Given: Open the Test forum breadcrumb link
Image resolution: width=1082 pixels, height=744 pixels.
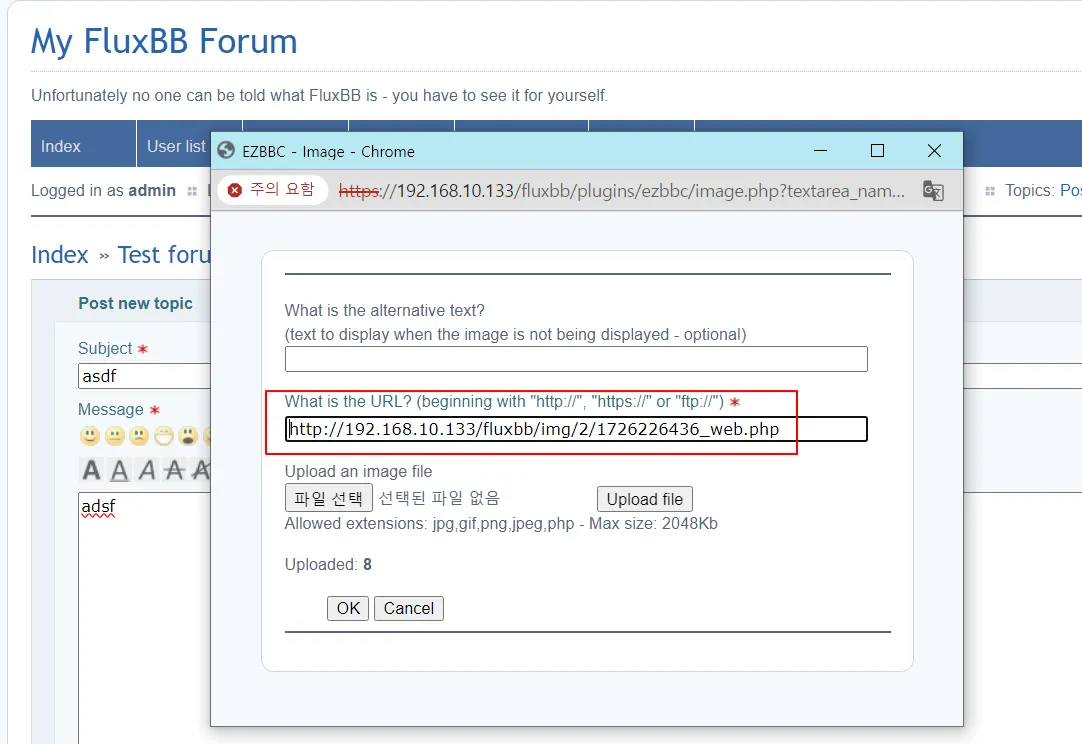Looking at the screenshot, I should [164, 255].
